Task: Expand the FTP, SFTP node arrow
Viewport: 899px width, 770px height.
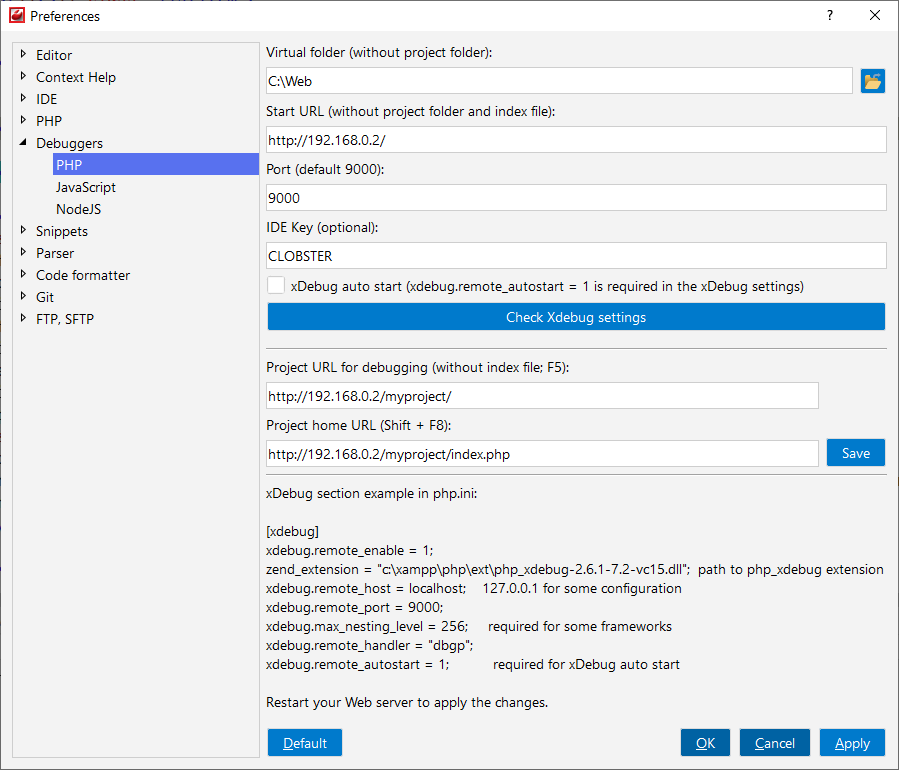Action: pyautogui.click(x=23, y=318)
